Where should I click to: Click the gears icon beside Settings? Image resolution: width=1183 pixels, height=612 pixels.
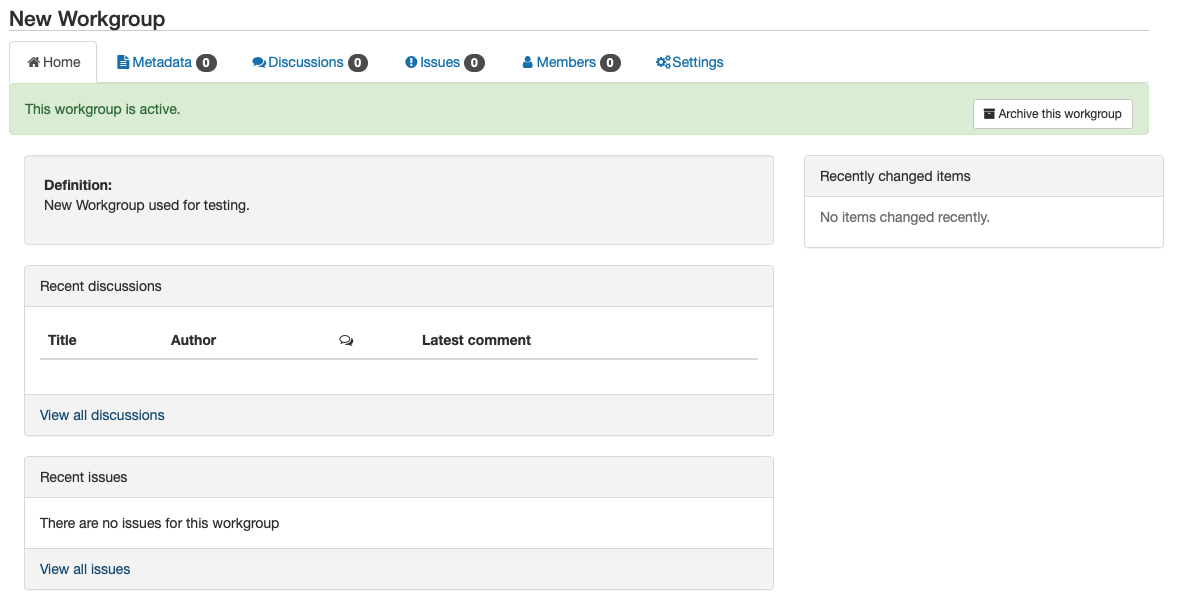[663, 62]
